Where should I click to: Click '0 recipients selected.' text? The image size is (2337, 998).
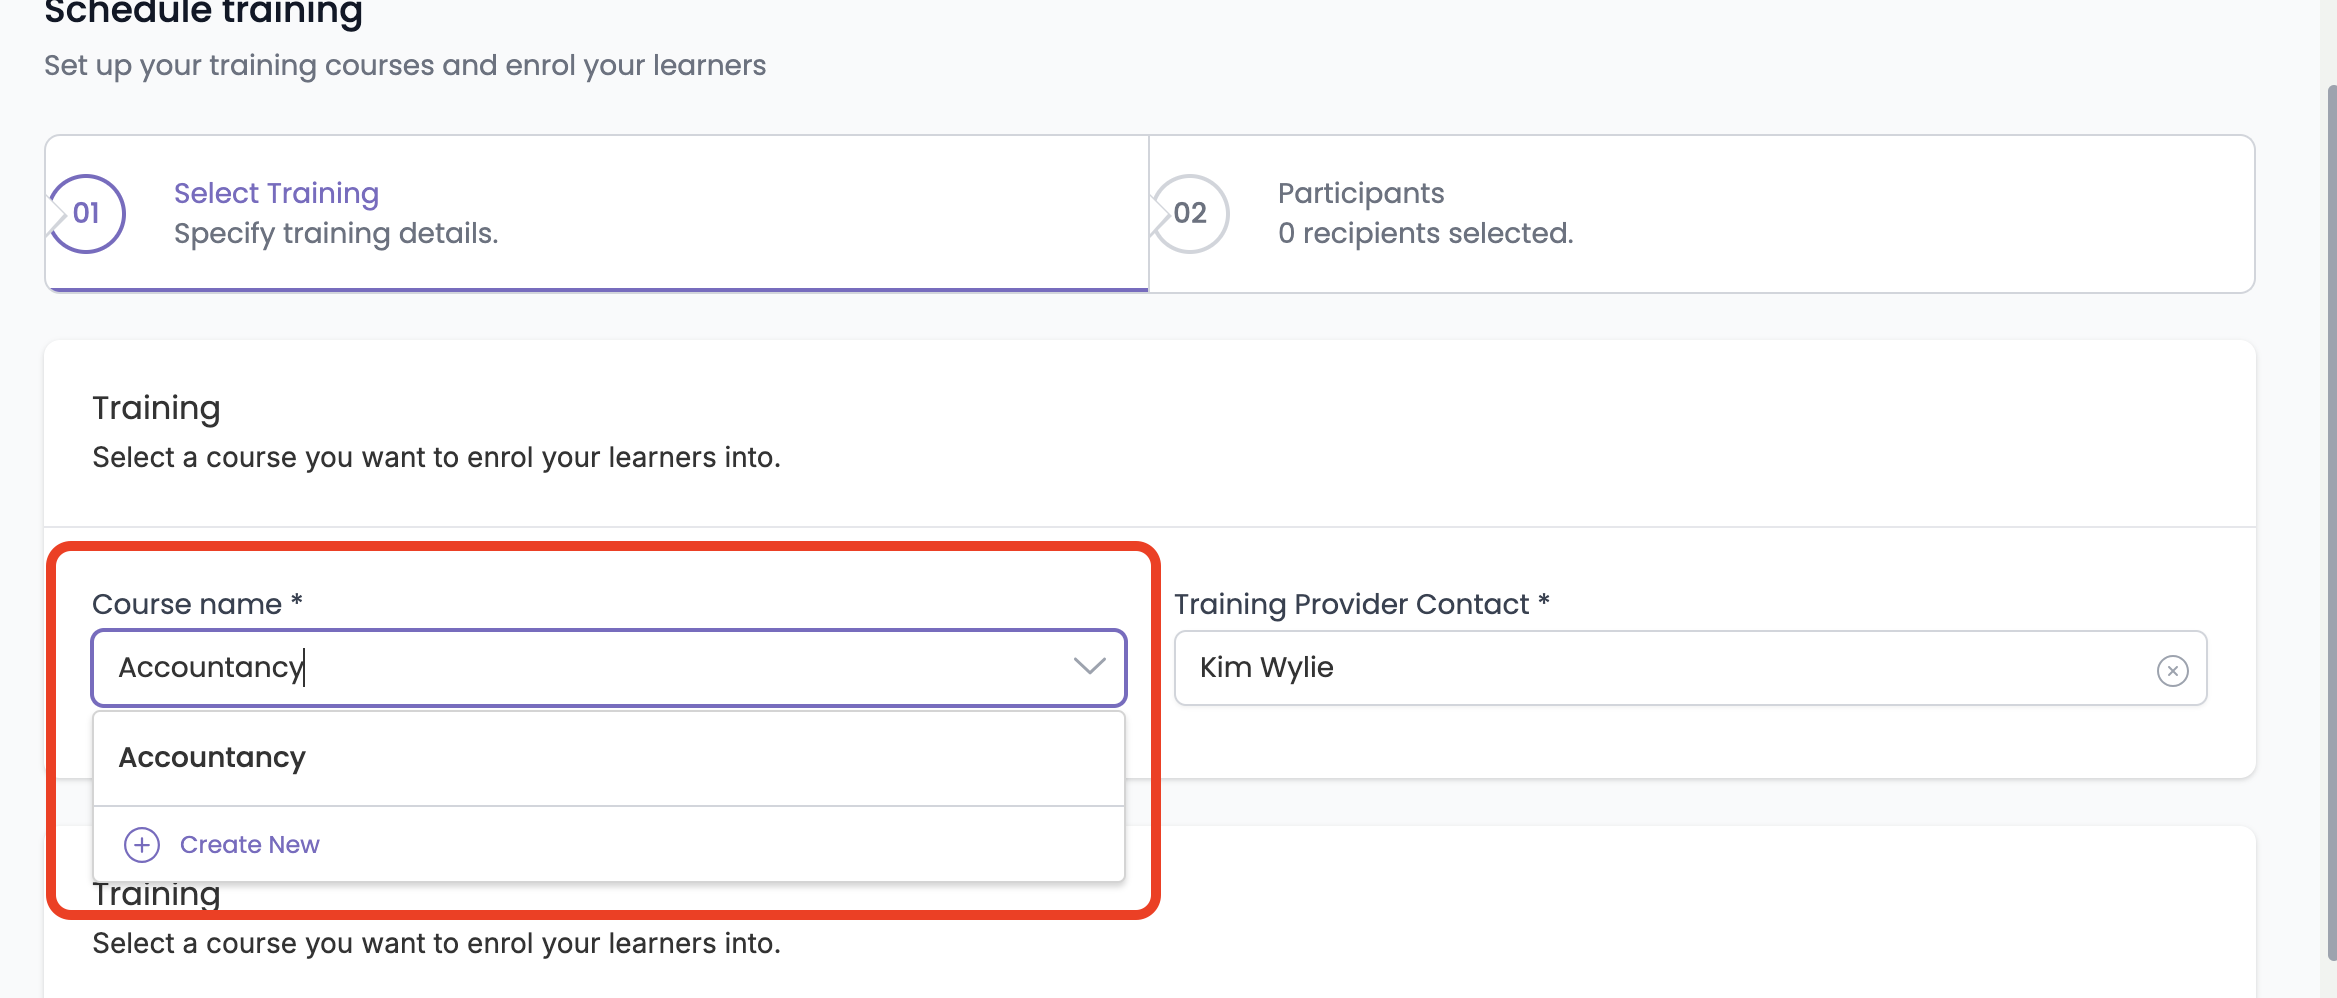click(1425, 233)
